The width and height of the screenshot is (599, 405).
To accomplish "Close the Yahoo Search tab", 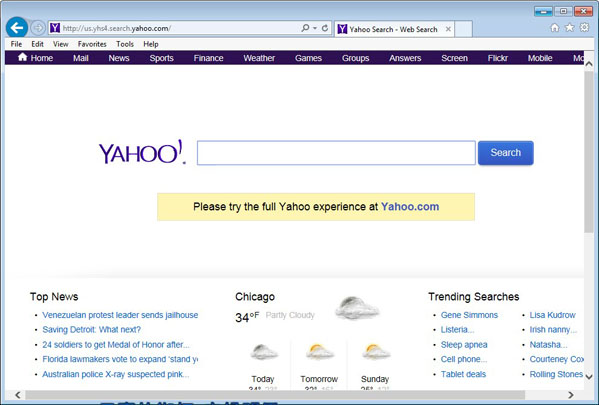I will [x=448, y=29].
